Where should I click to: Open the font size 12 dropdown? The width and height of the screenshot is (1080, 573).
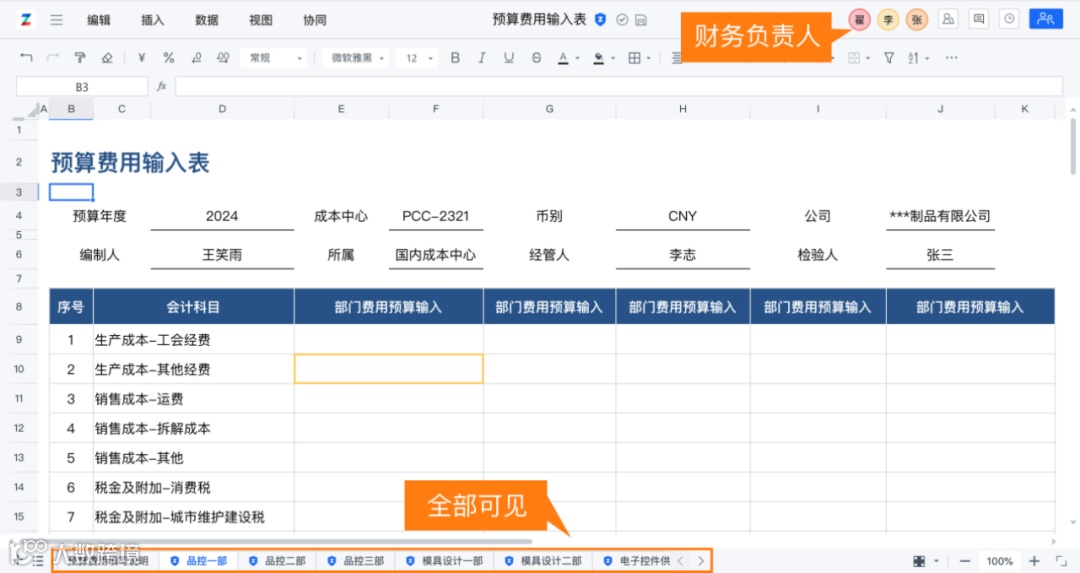click(418, 58)
